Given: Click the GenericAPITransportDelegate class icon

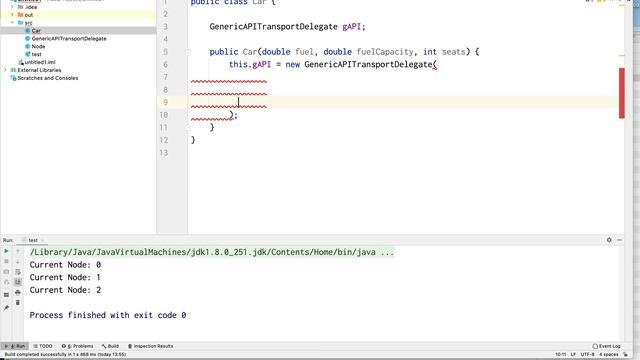Looking at the screenshot, I should pos(28,38).
